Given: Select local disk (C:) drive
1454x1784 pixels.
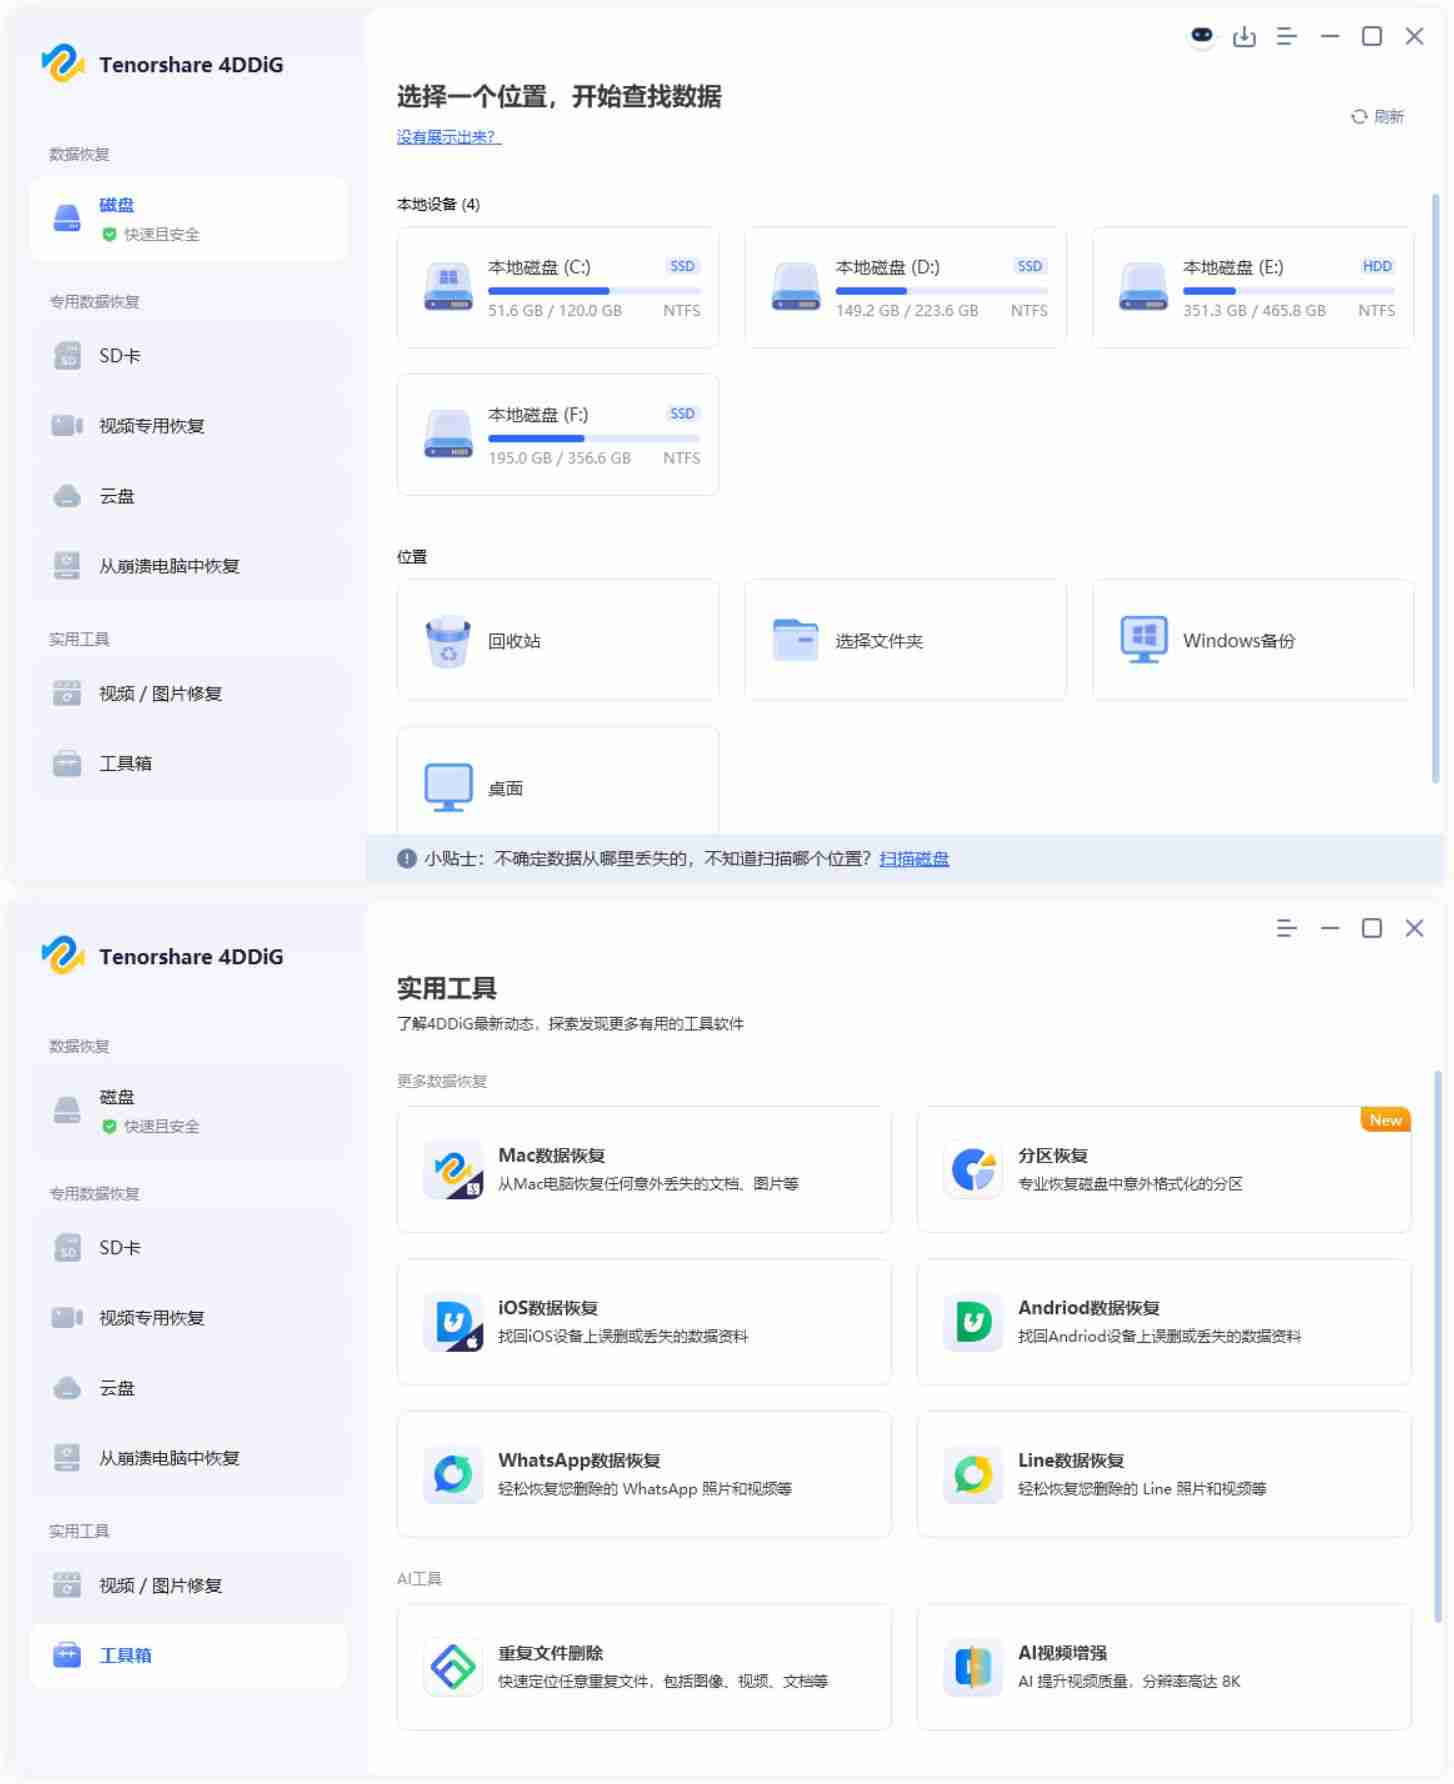Looking at the screenshot, I should pyautogui.click(x=557, y=288).
